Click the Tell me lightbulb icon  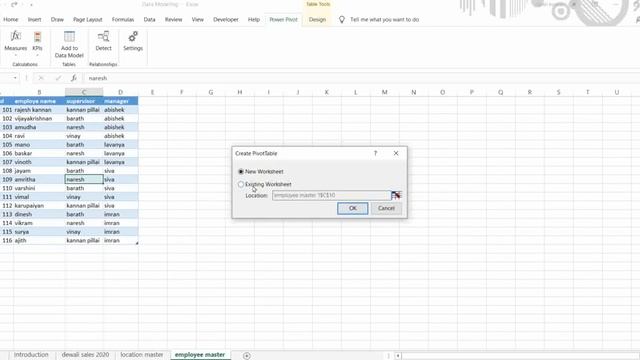342,20
